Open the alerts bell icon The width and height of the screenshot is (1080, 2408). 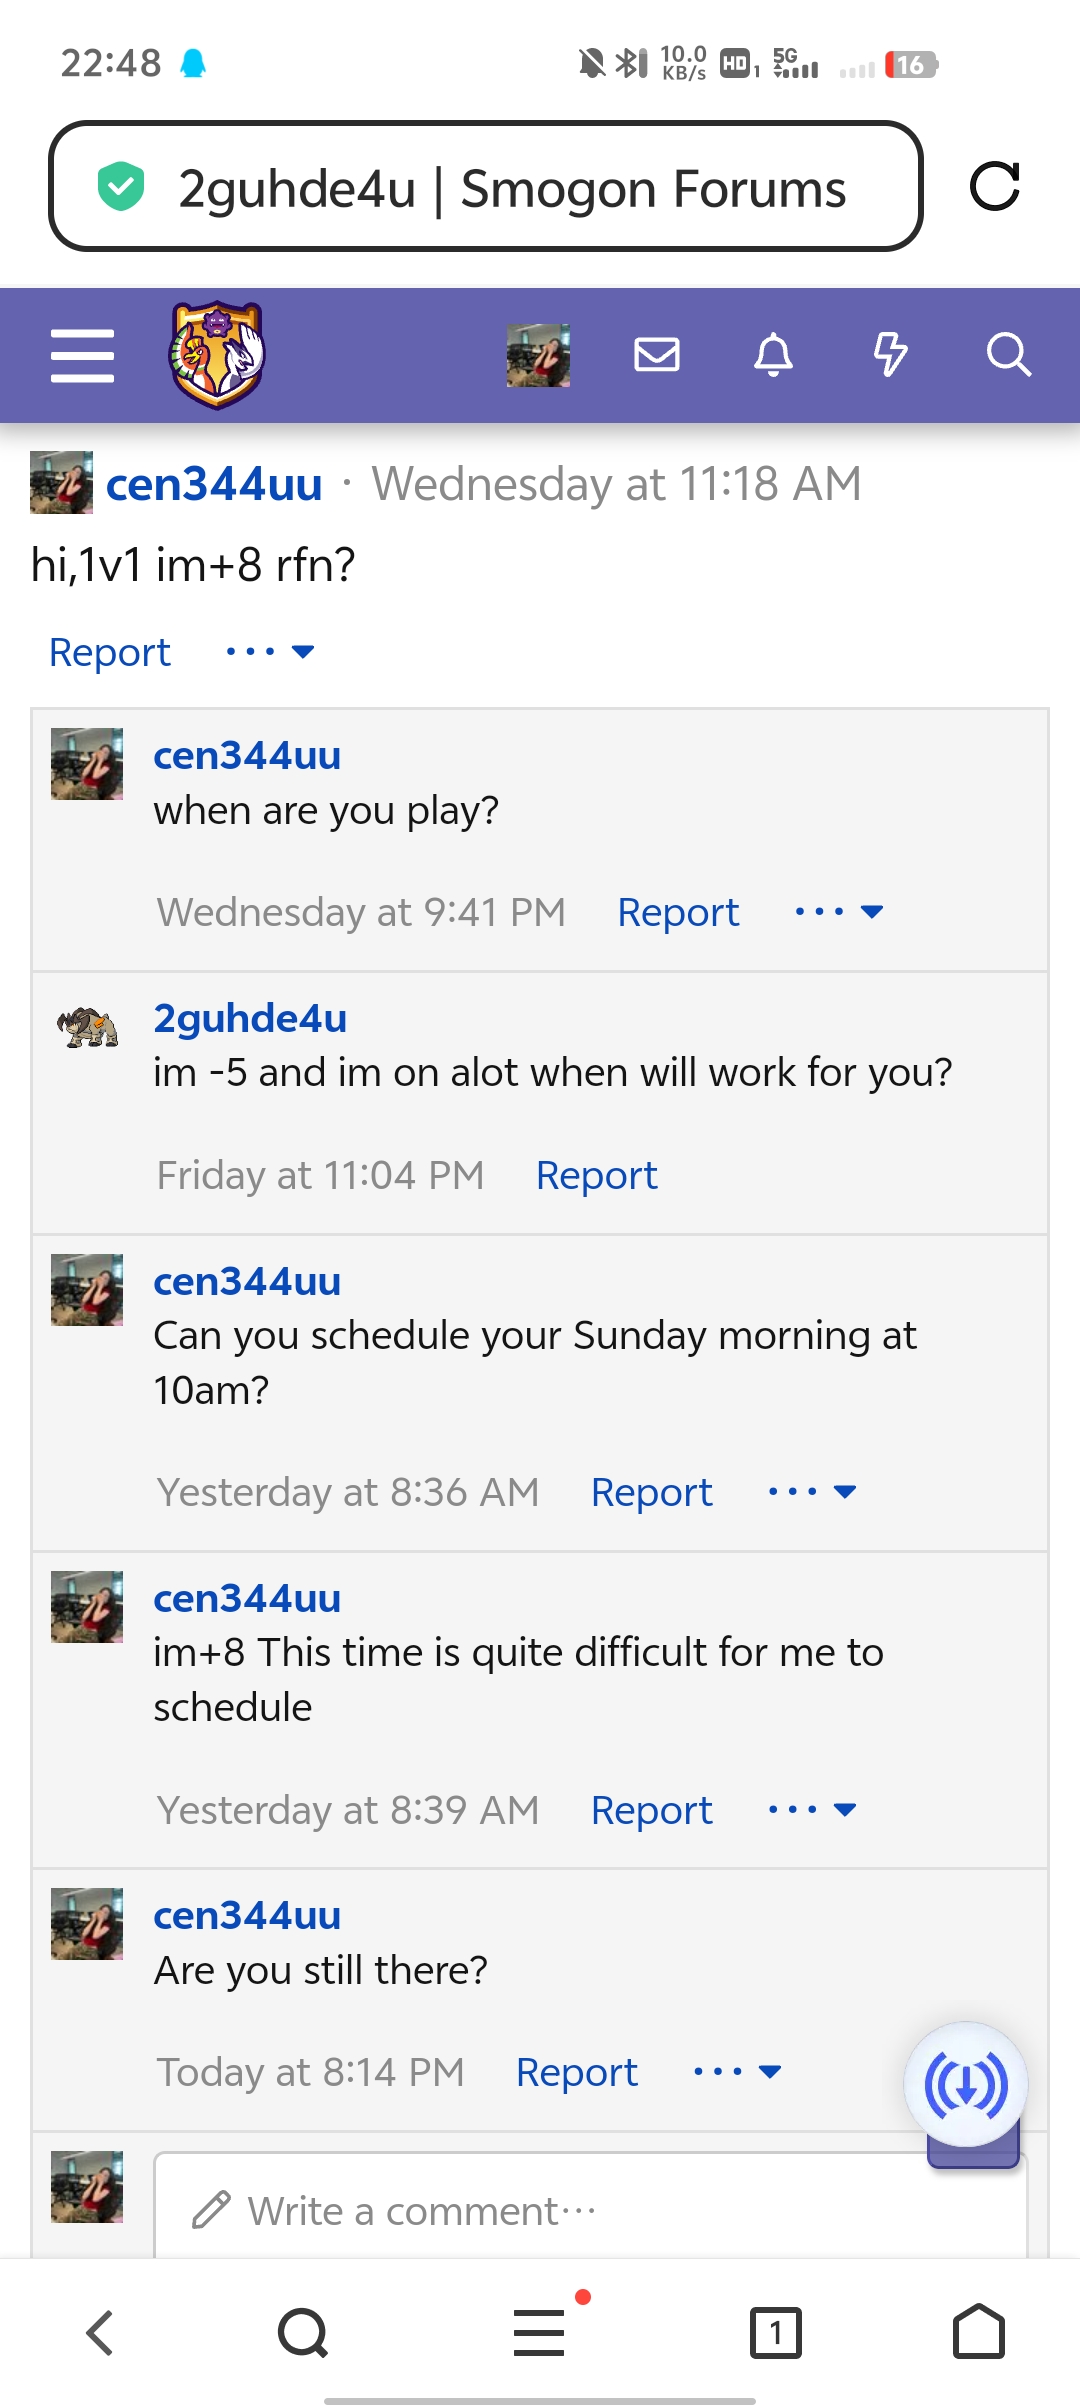pyautogui.click(x=773, y=354)
